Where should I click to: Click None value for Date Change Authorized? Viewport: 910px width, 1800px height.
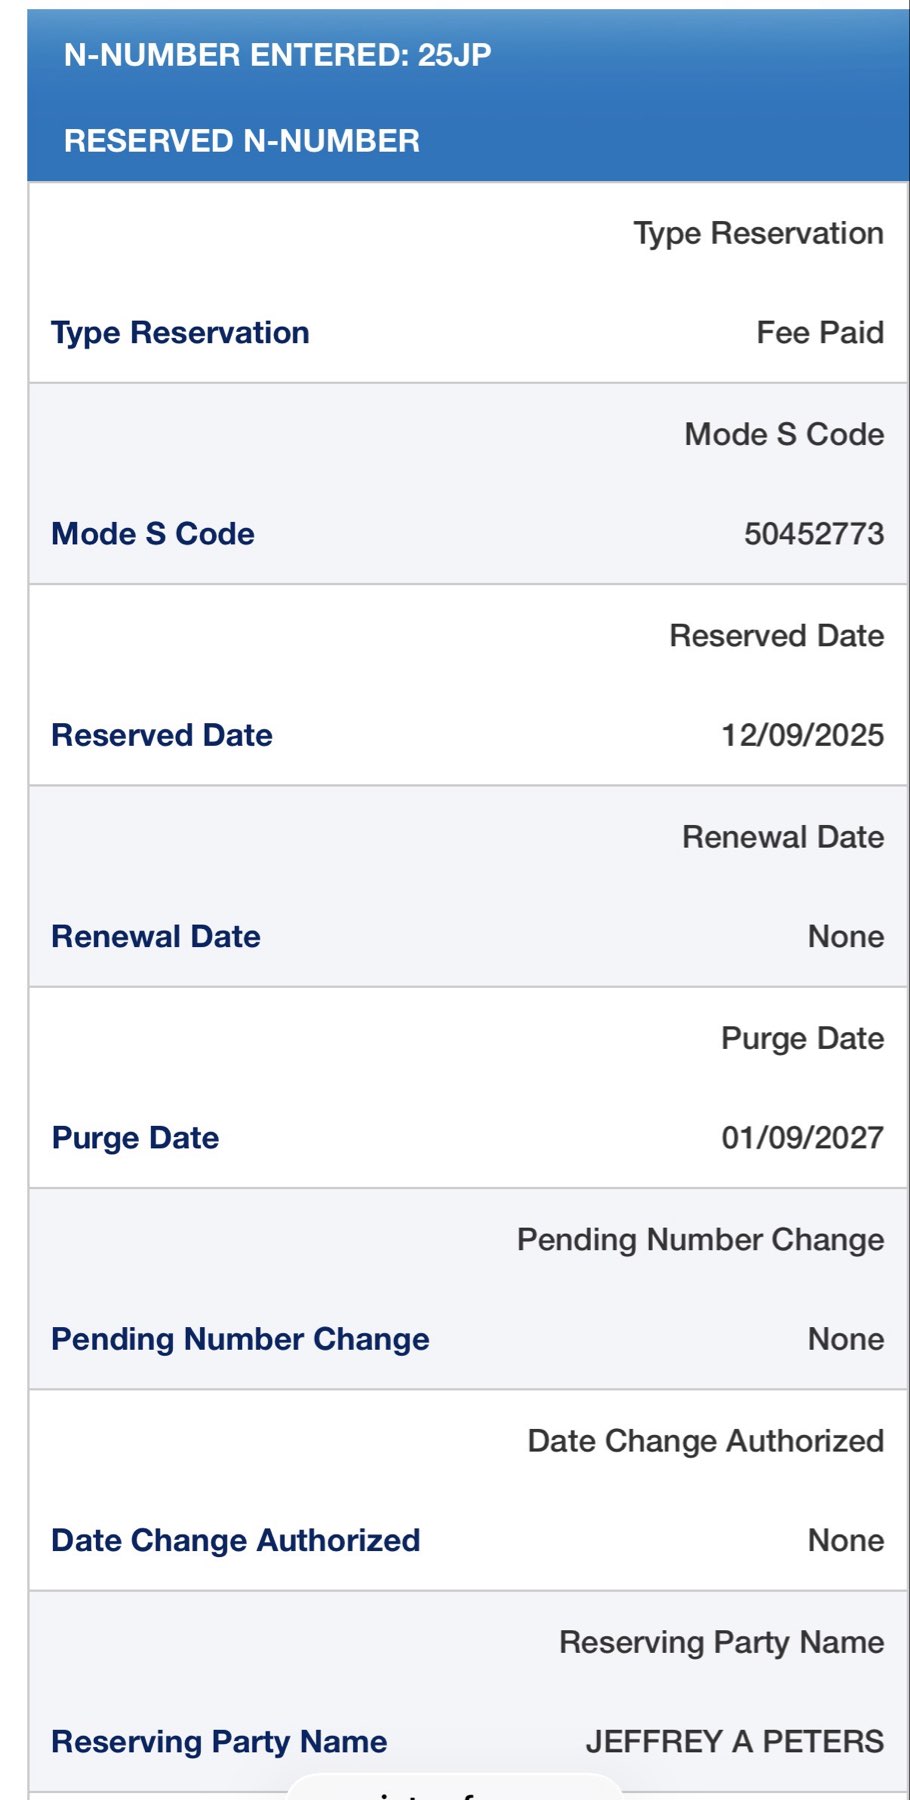pyautogui.click(x=845, y=1540)
